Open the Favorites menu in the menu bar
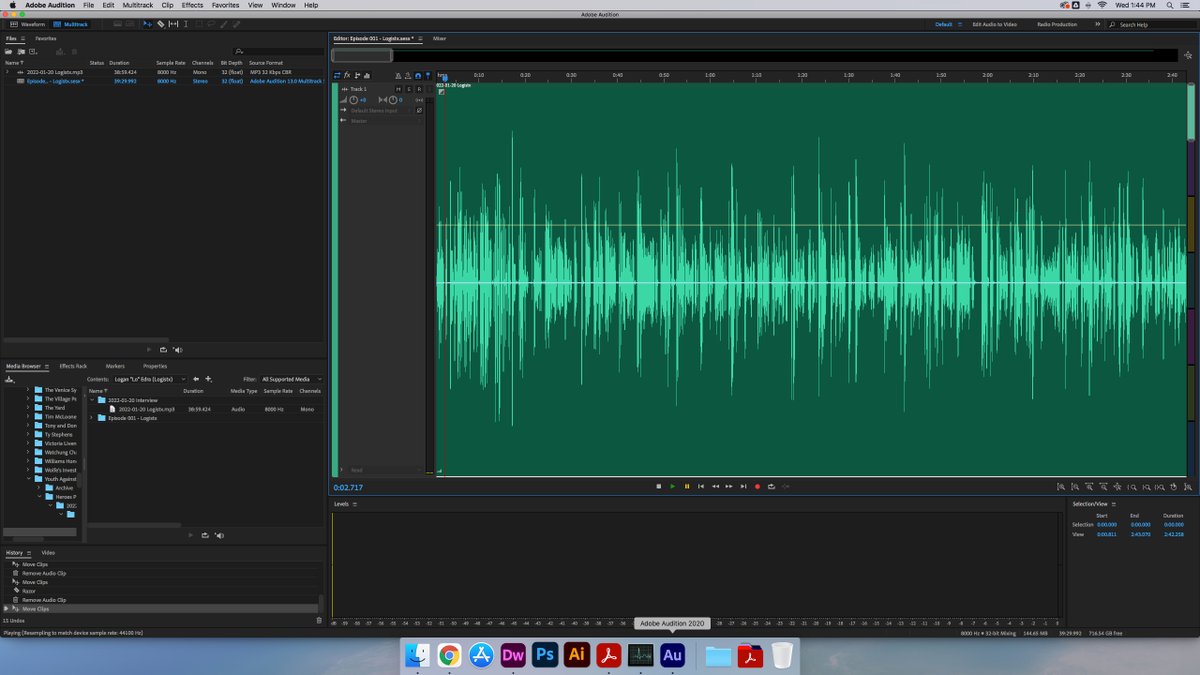The width and height of the screenshot is (1200, 675). click(225, 5)
